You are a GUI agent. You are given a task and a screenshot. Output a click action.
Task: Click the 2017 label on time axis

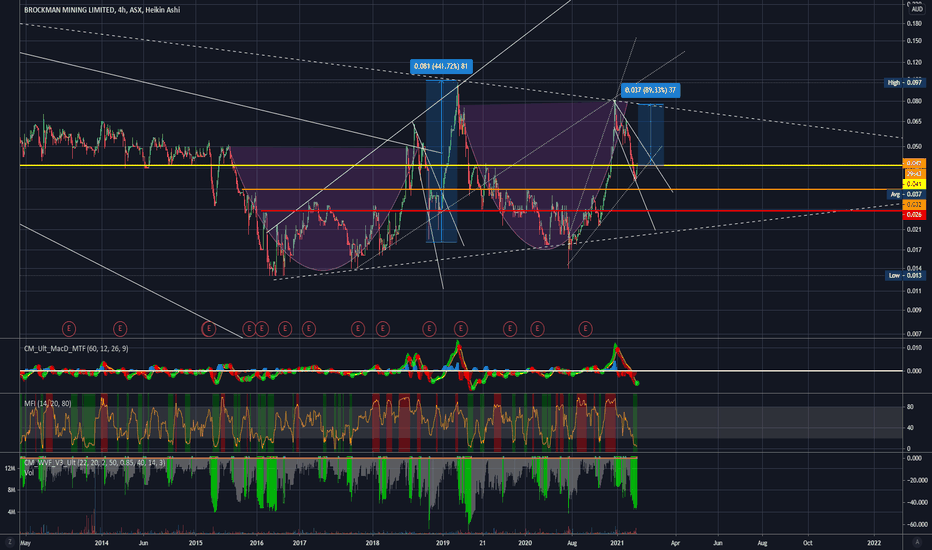(299, 543)
